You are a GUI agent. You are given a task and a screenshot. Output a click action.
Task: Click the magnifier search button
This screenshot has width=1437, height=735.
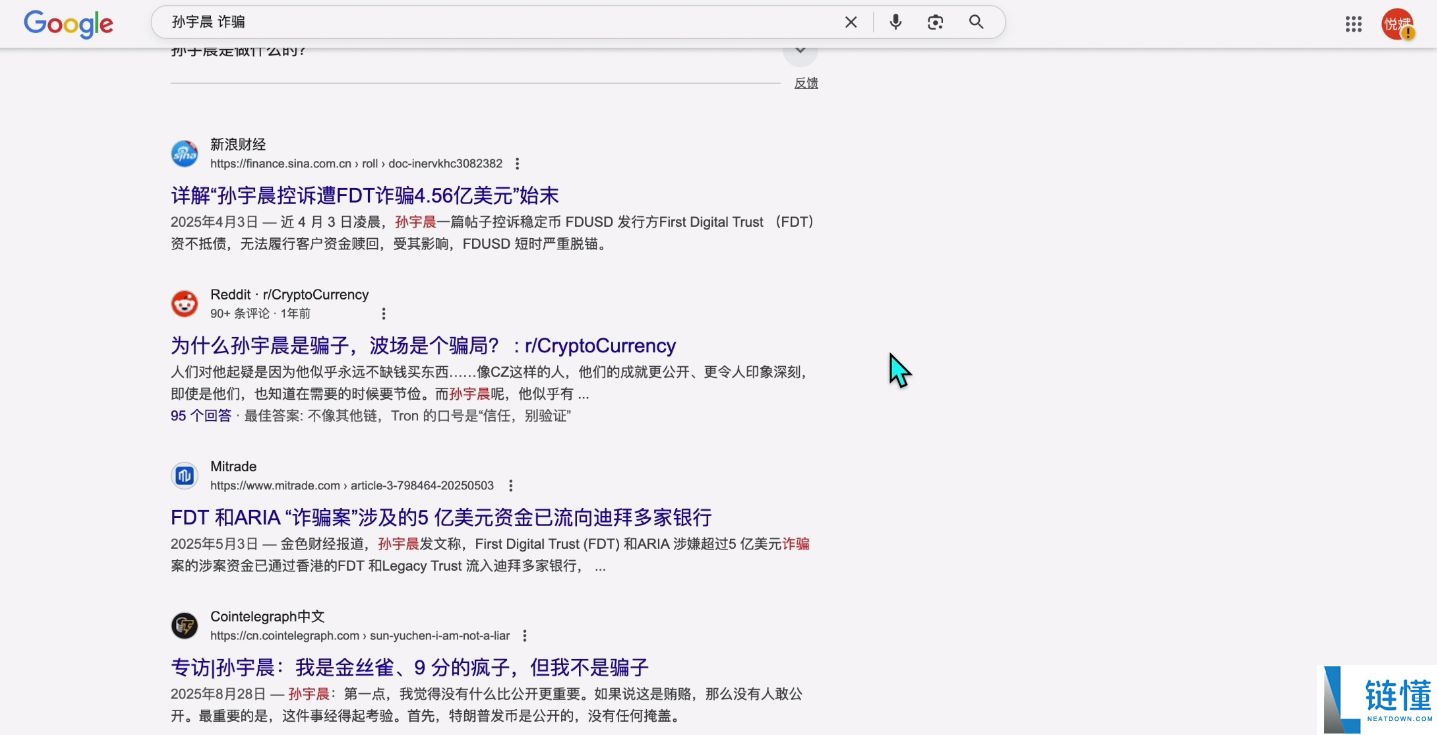click(977, 22)
